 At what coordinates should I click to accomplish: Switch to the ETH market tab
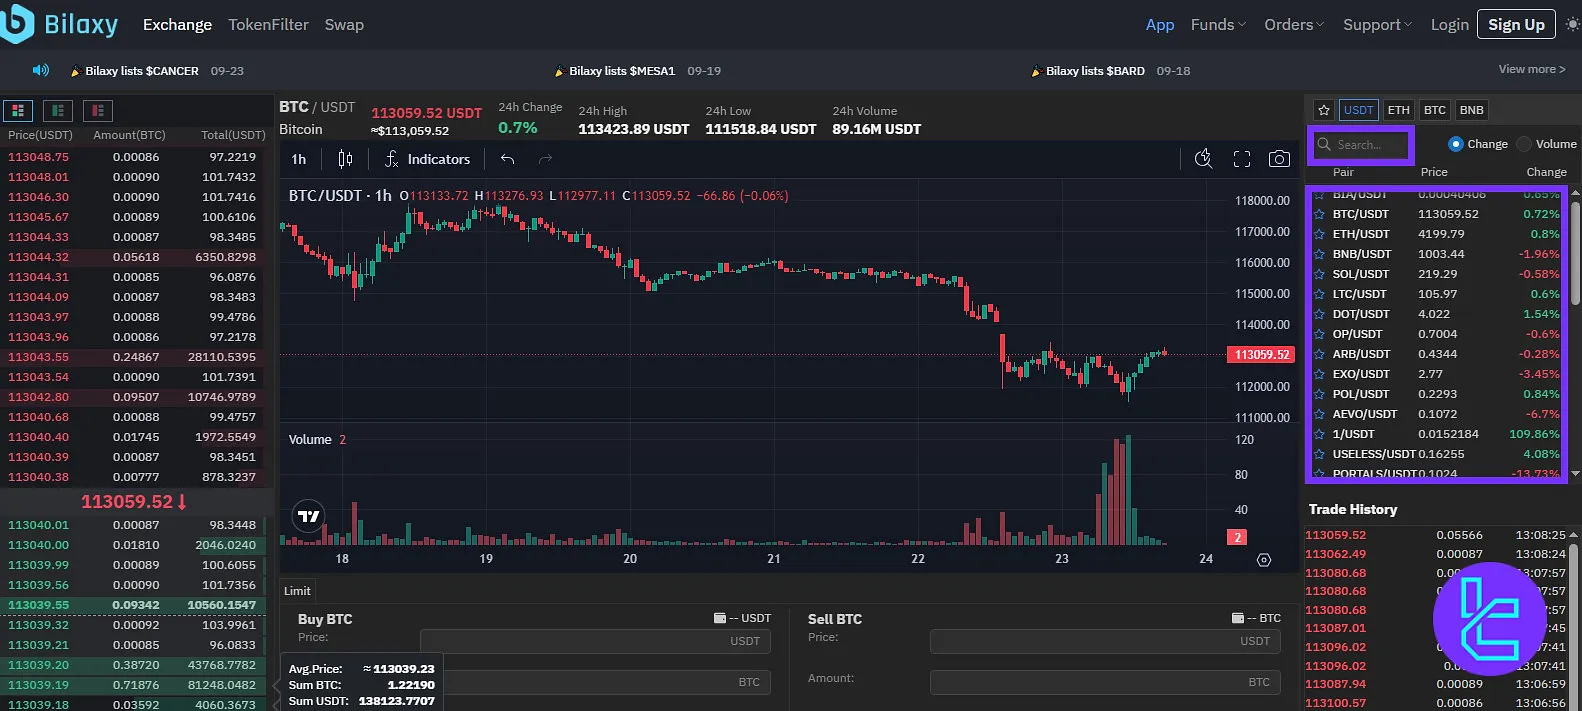[1398, 110]
